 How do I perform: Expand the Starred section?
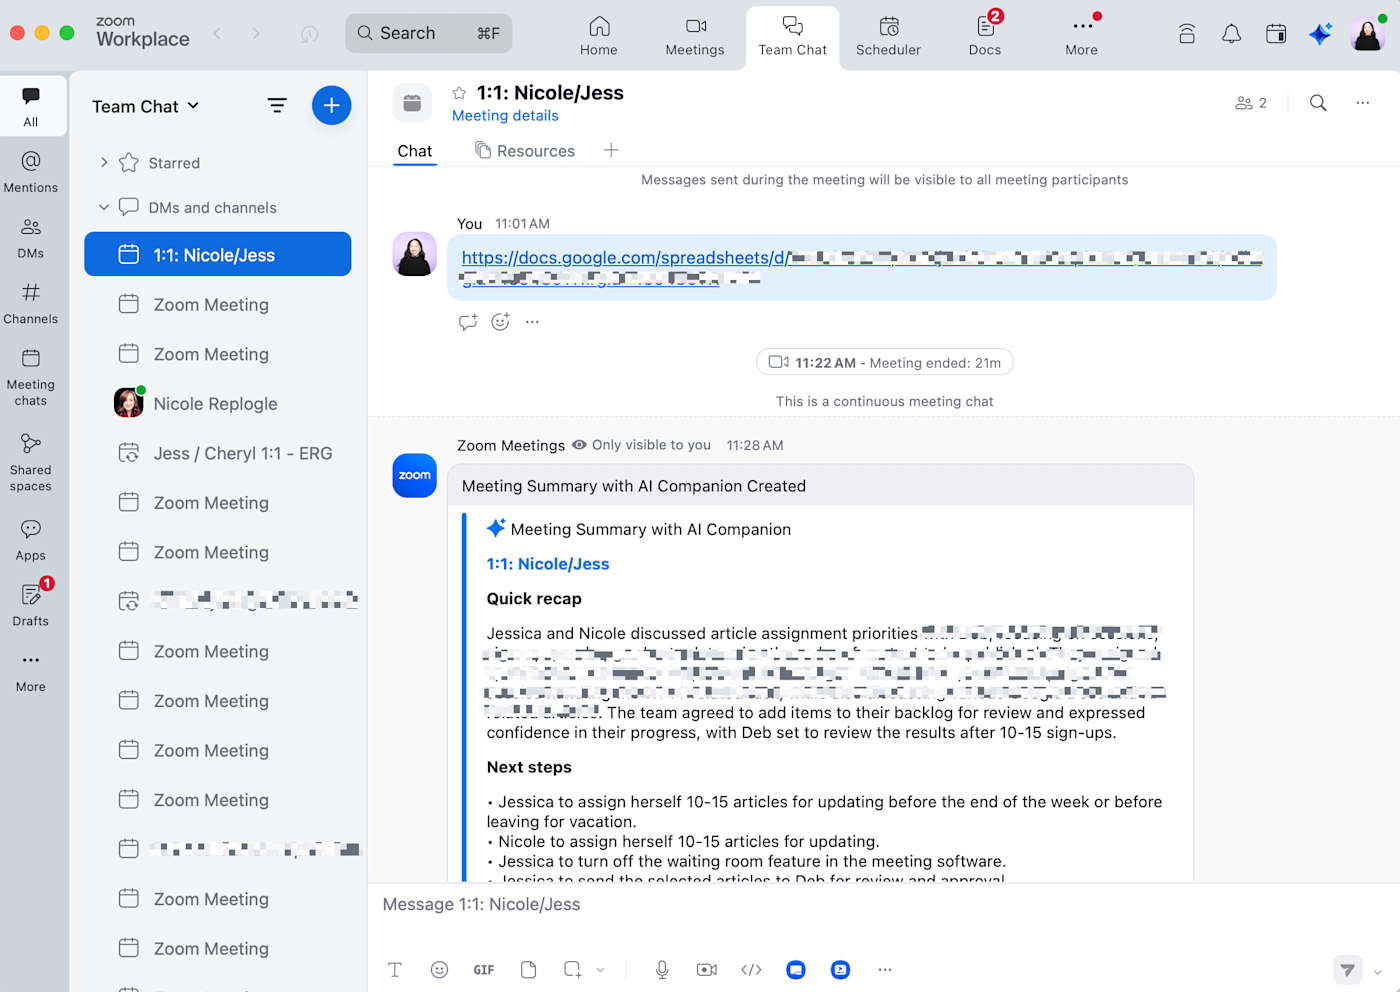104,162
